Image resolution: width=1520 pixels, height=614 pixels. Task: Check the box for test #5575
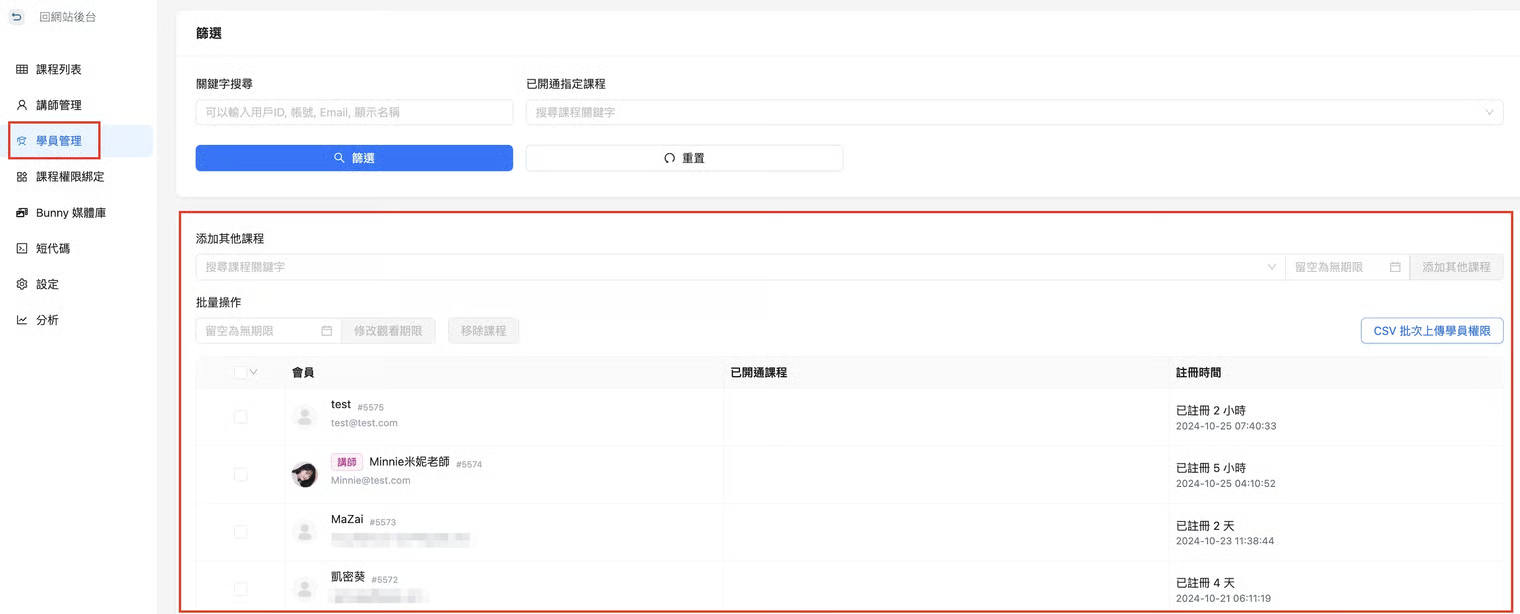(240, 417)
